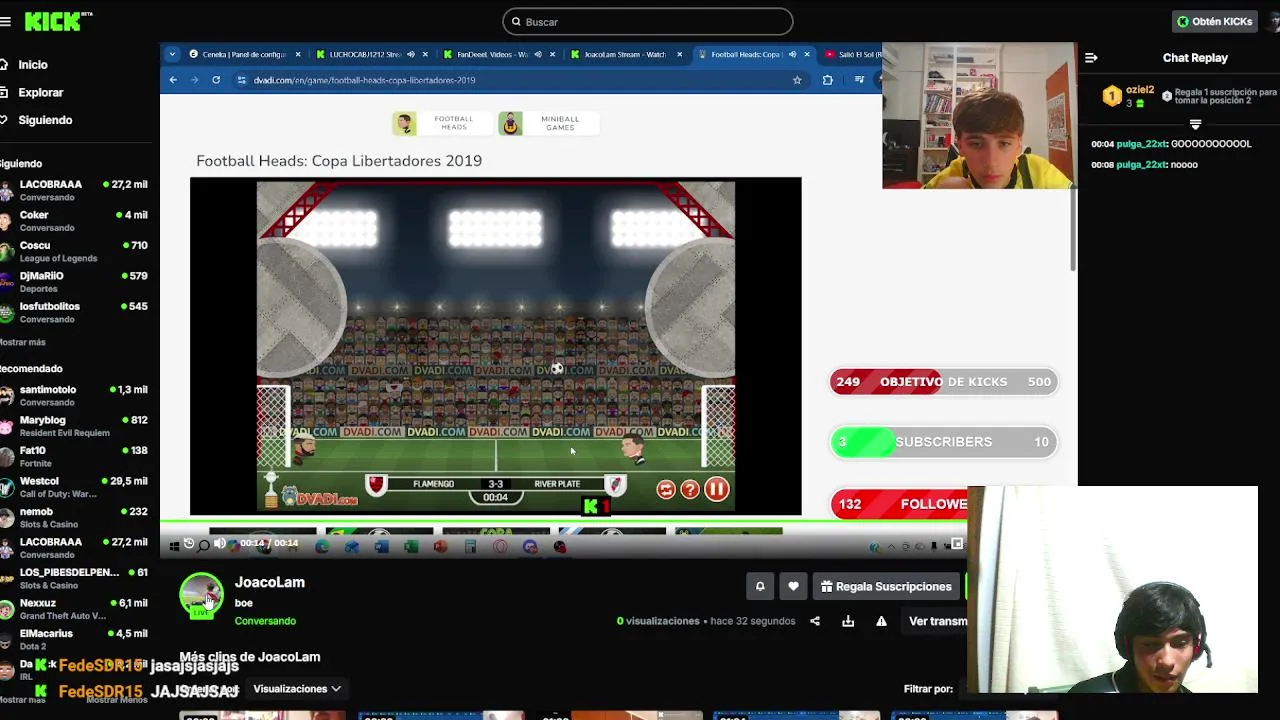Image resolution: width=1280 pixels, height=720 pixels.
Task: Switch to Cenelta panel browser tab
Action: click(x=244, y=54)
